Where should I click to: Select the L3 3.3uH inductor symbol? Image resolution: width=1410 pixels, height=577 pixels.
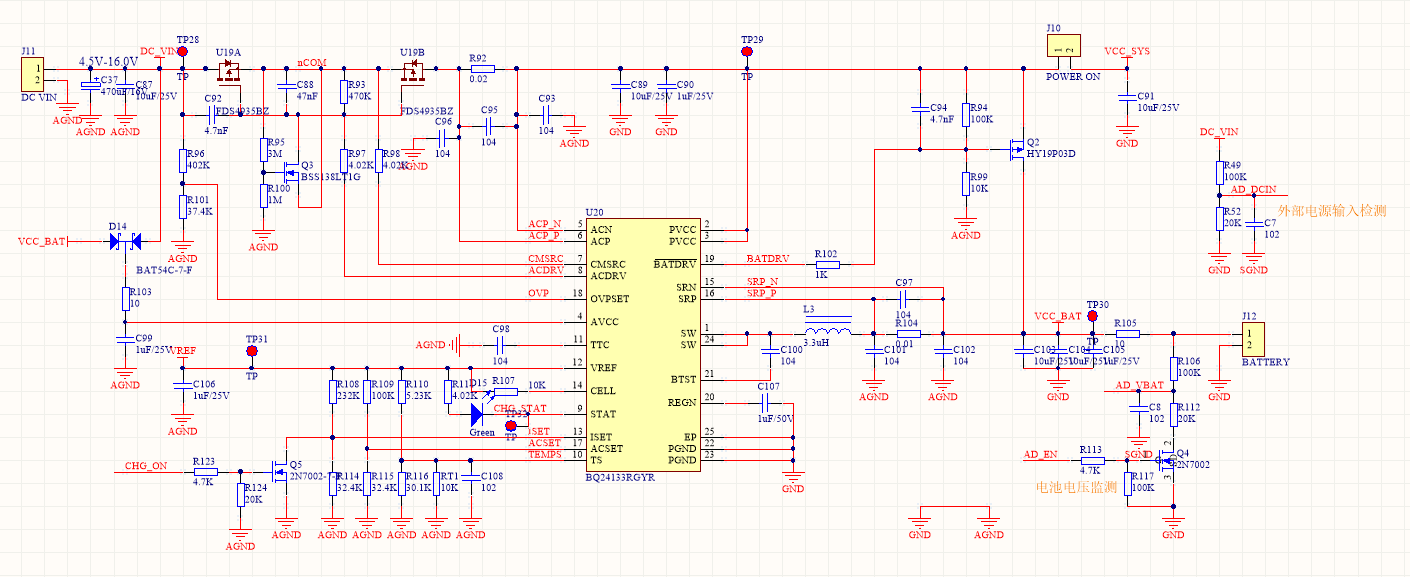(829, 332)
